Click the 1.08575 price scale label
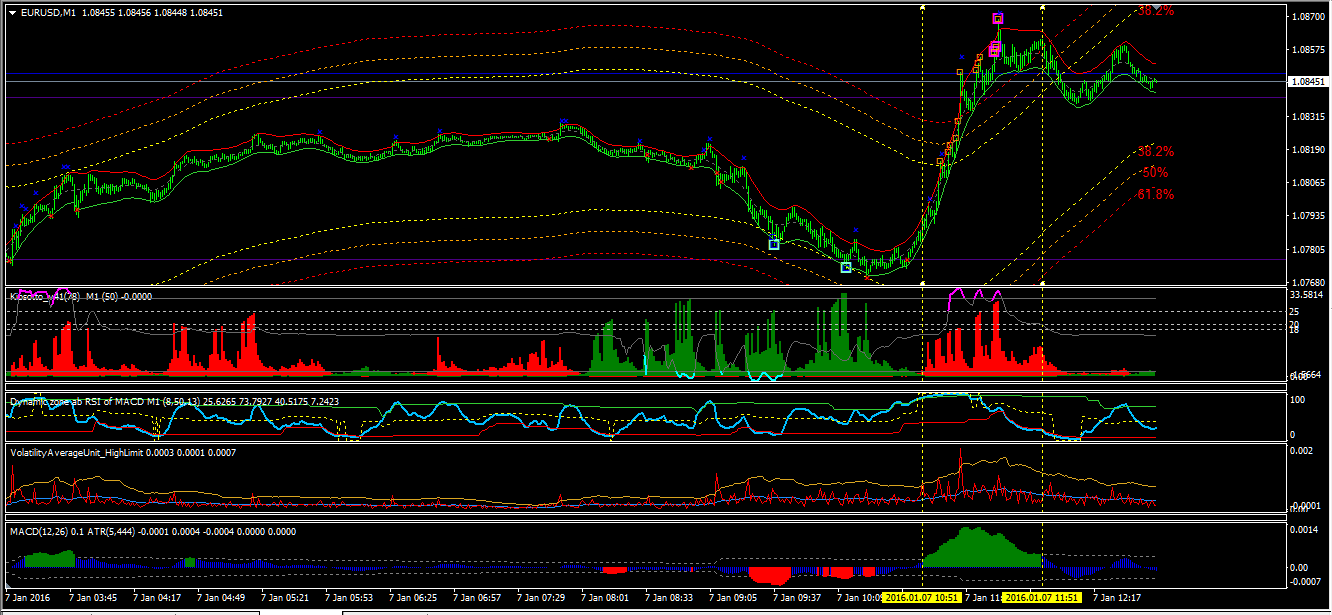Screen dimensions: 1332x615 pos(1308,50)
